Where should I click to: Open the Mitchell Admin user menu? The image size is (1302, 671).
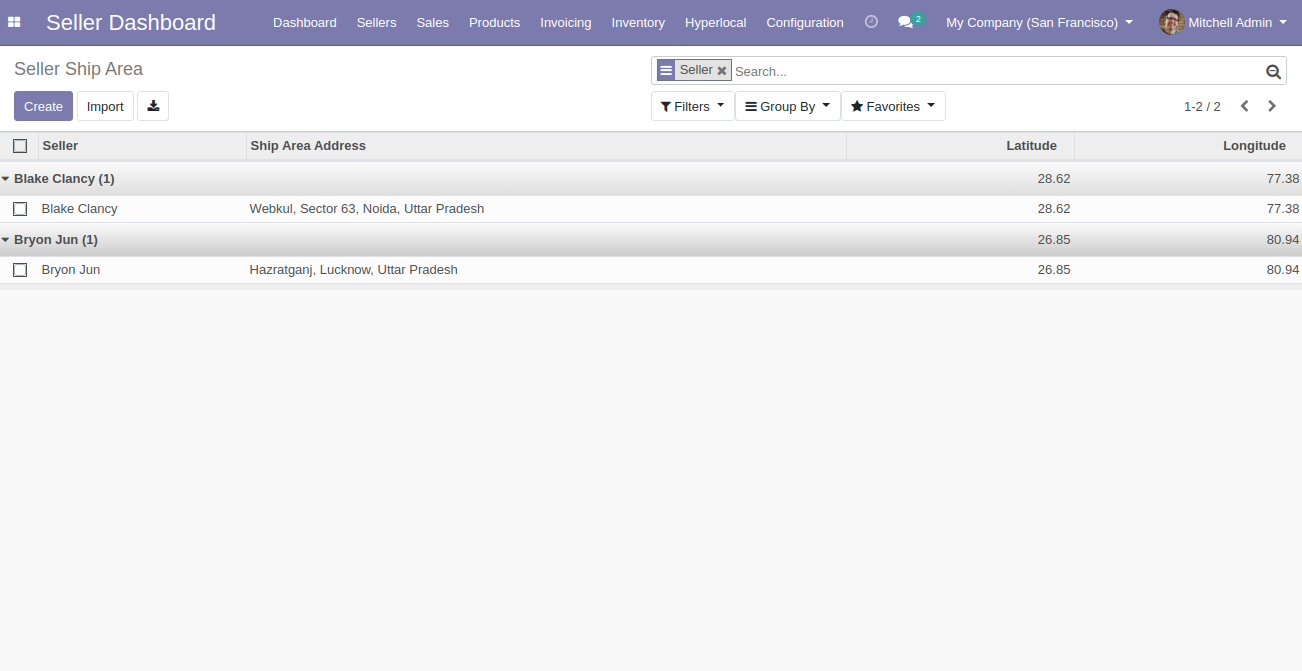click(1223, 22)
